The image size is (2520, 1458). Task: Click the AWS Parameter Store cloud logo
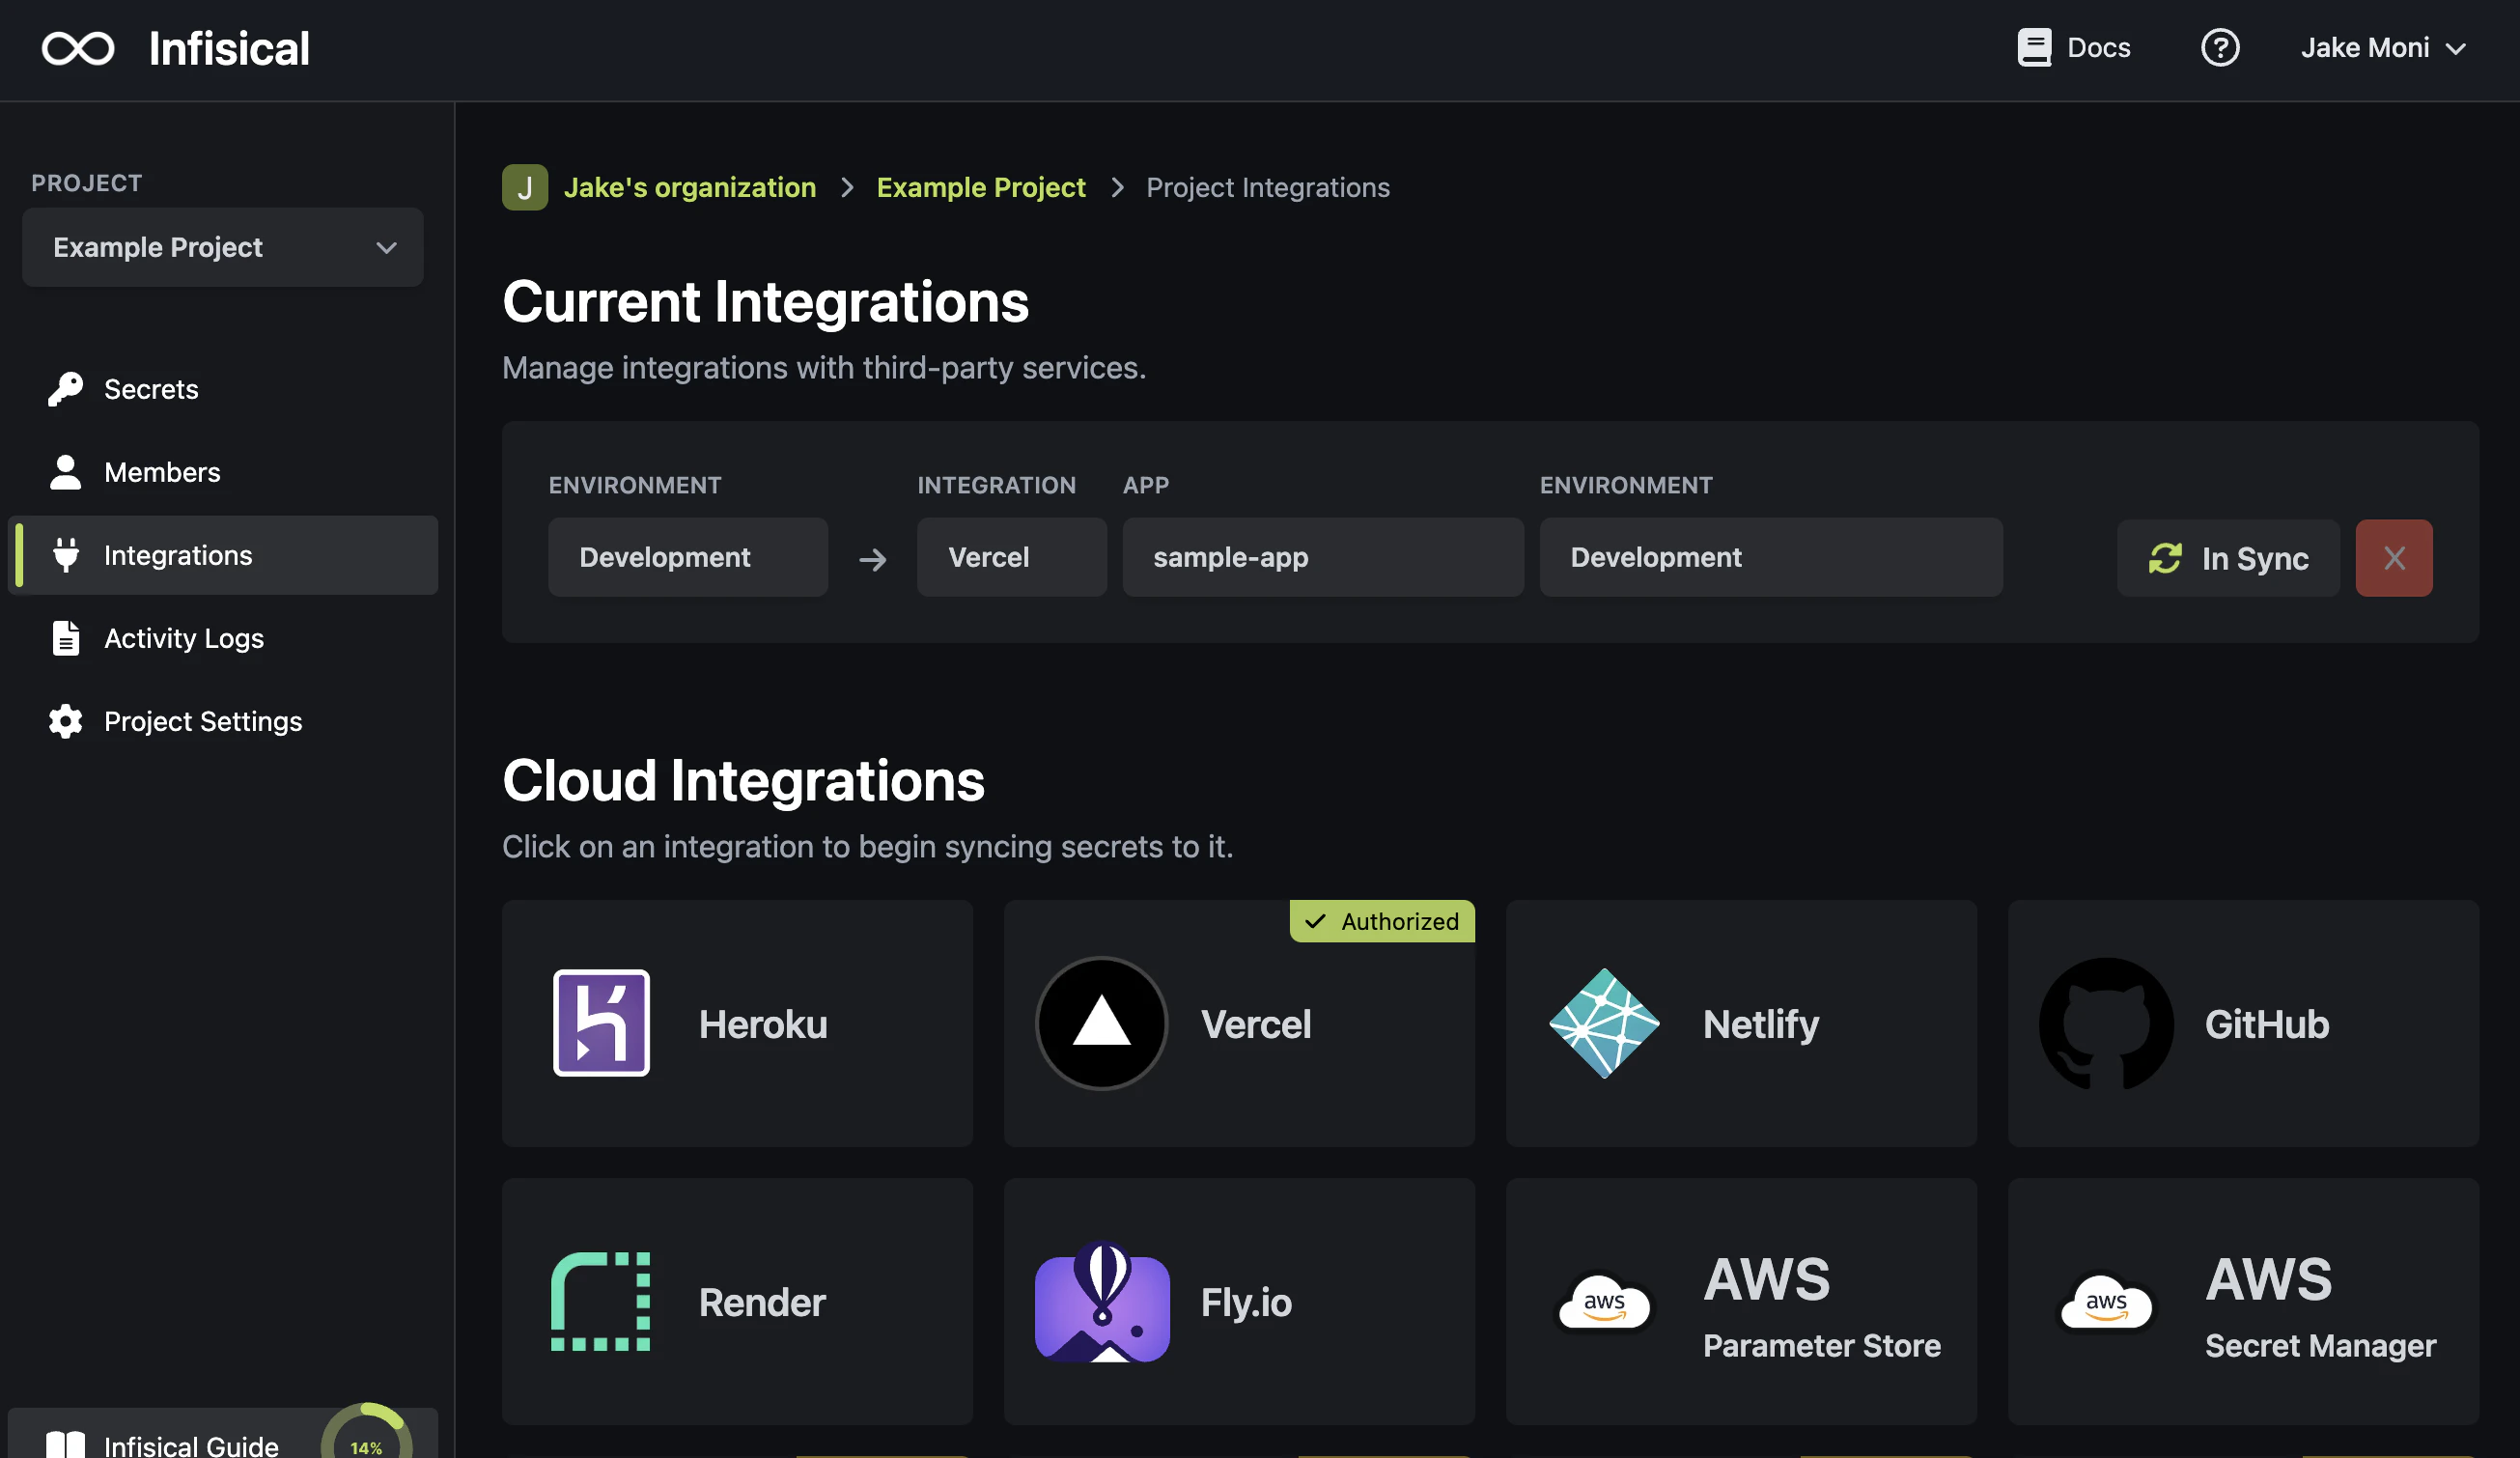(x=1604, y=1301)
